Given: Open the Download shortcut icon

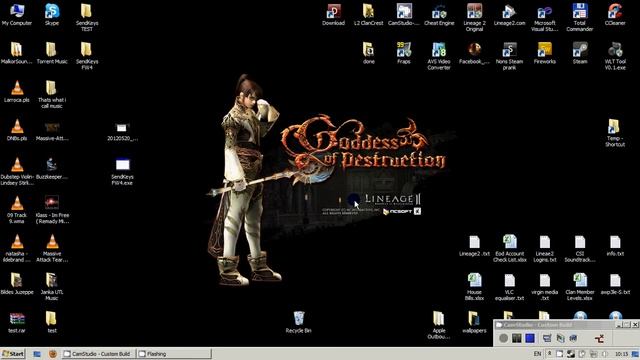Looking at the screenshot, I should (333, 15).
